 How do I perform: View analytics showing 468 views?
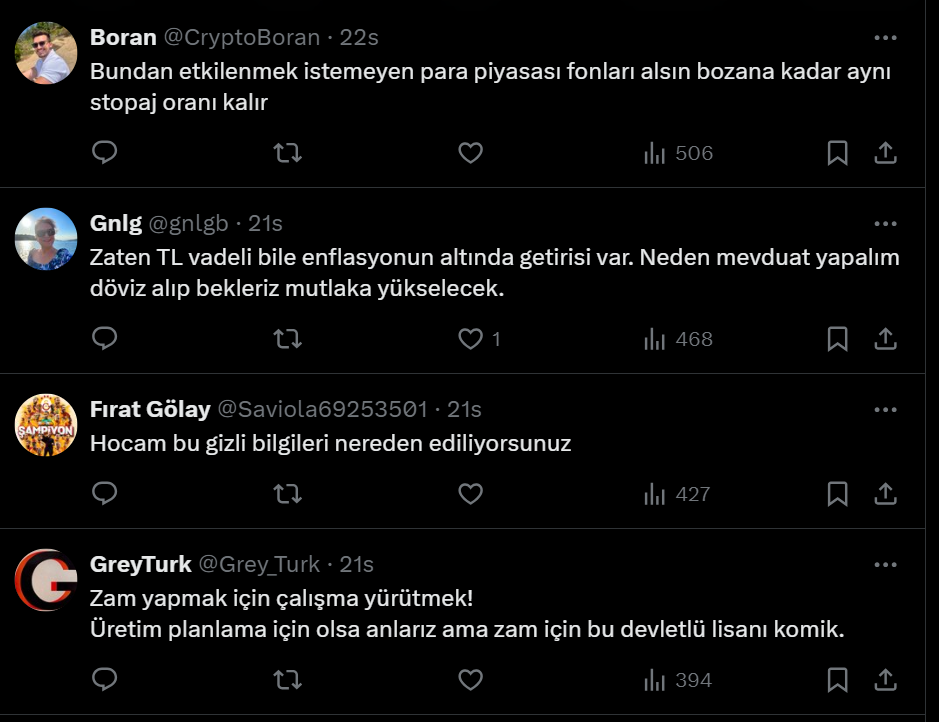pyautogui.click(x=678, y=339)
